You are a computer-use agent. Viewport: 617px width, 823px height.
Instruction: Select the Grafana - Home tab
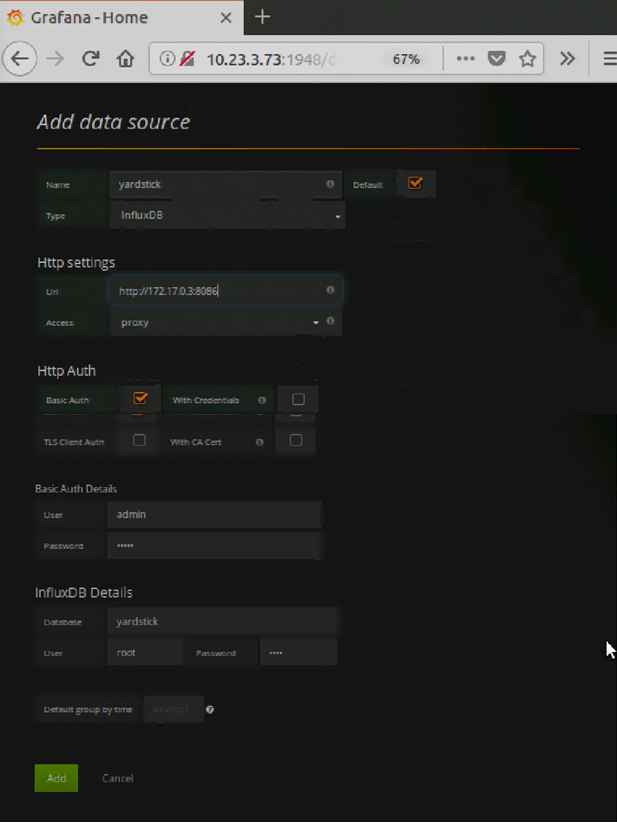click(x=122, y=18)
